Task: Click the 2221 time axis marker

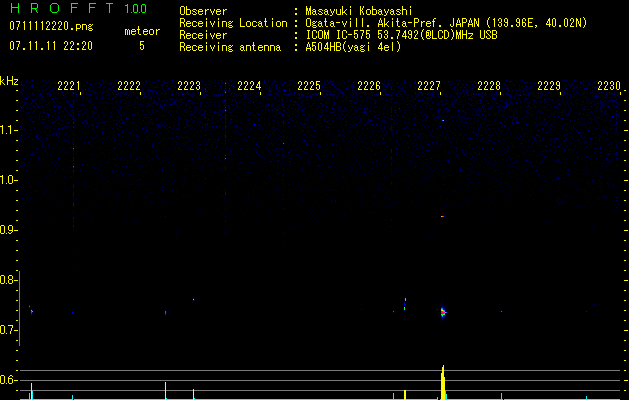Action: (x=69, y=86)
